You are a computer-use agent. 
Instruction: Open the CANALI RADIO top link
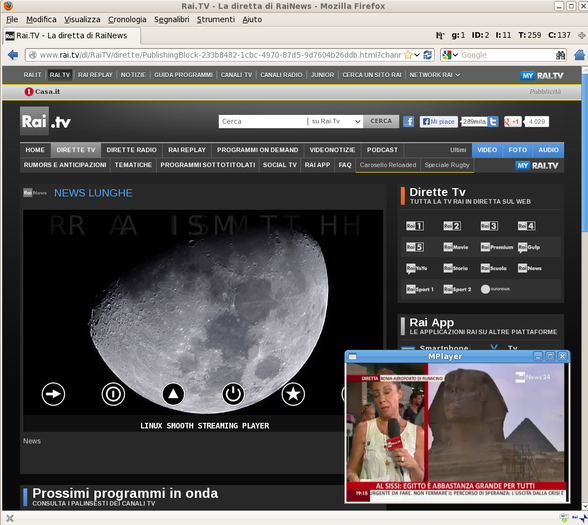click(x=281, y=75)
